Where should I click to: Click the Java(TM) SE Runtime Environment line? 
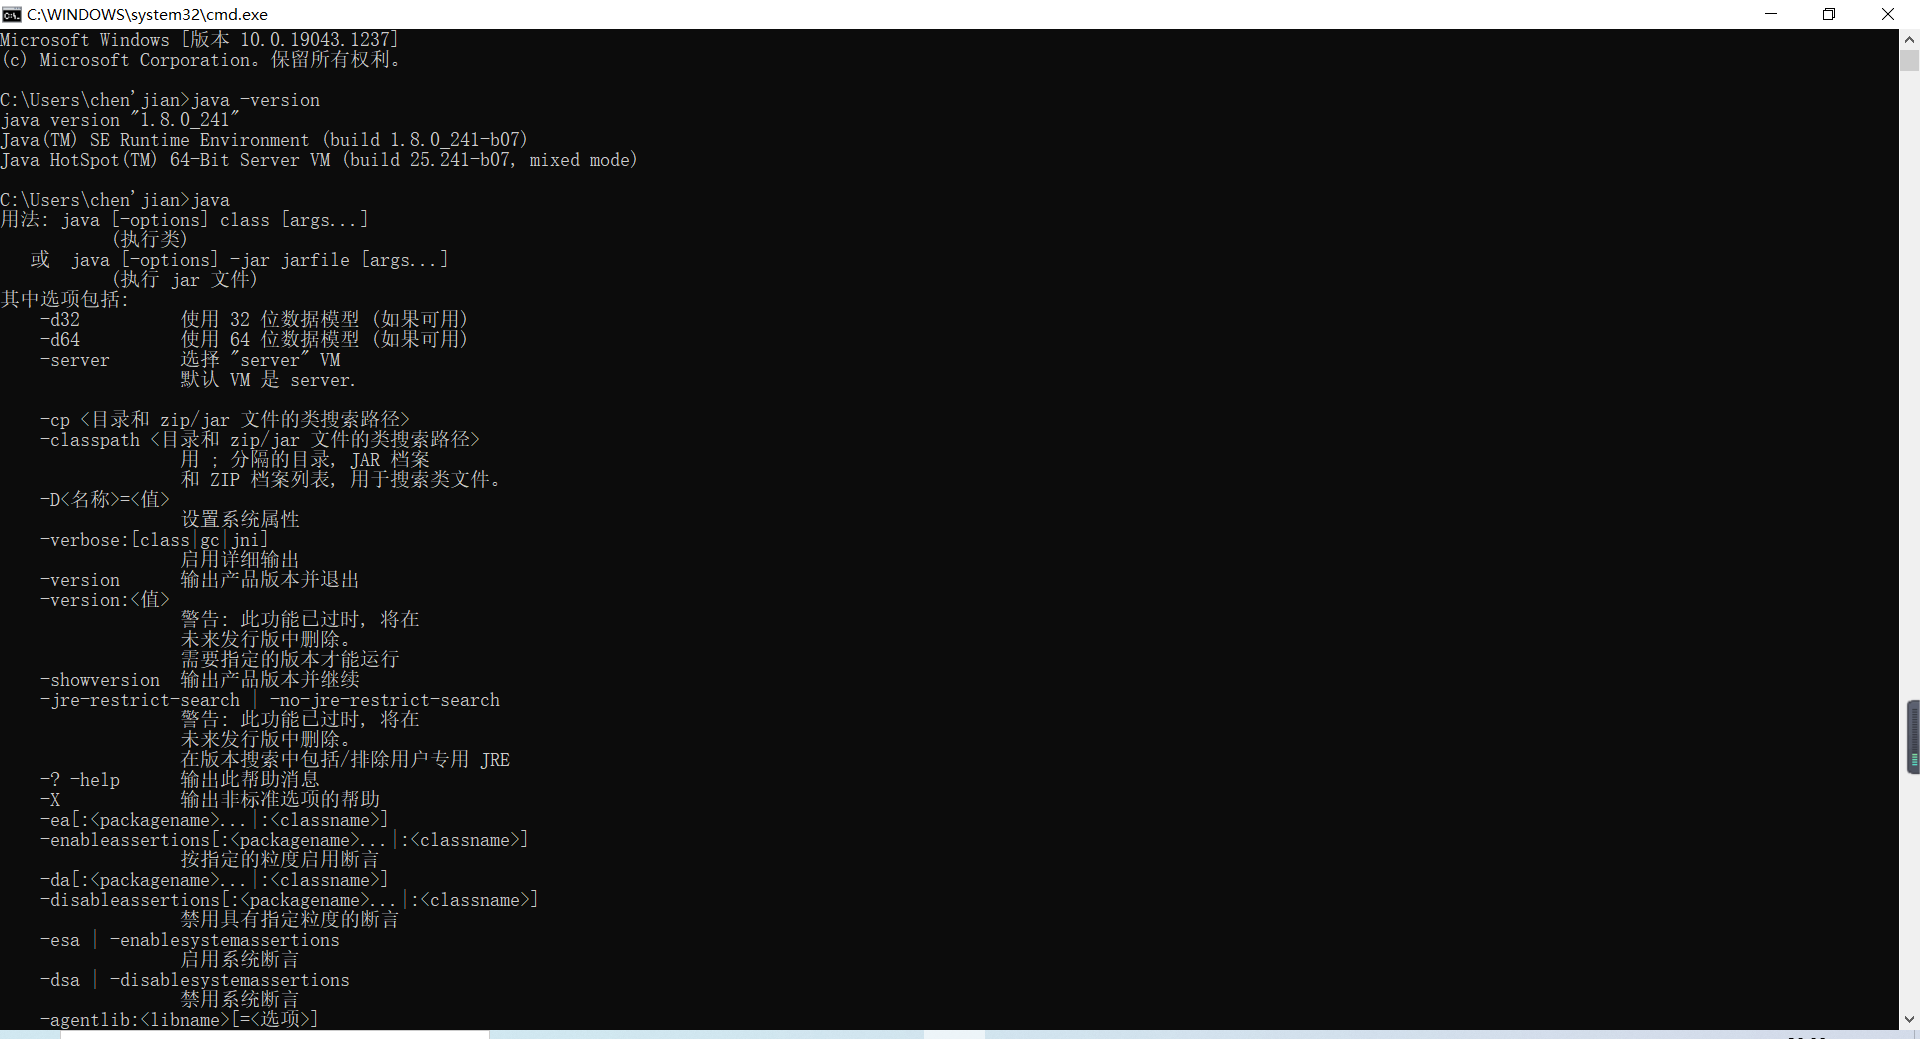coord(264,140)
